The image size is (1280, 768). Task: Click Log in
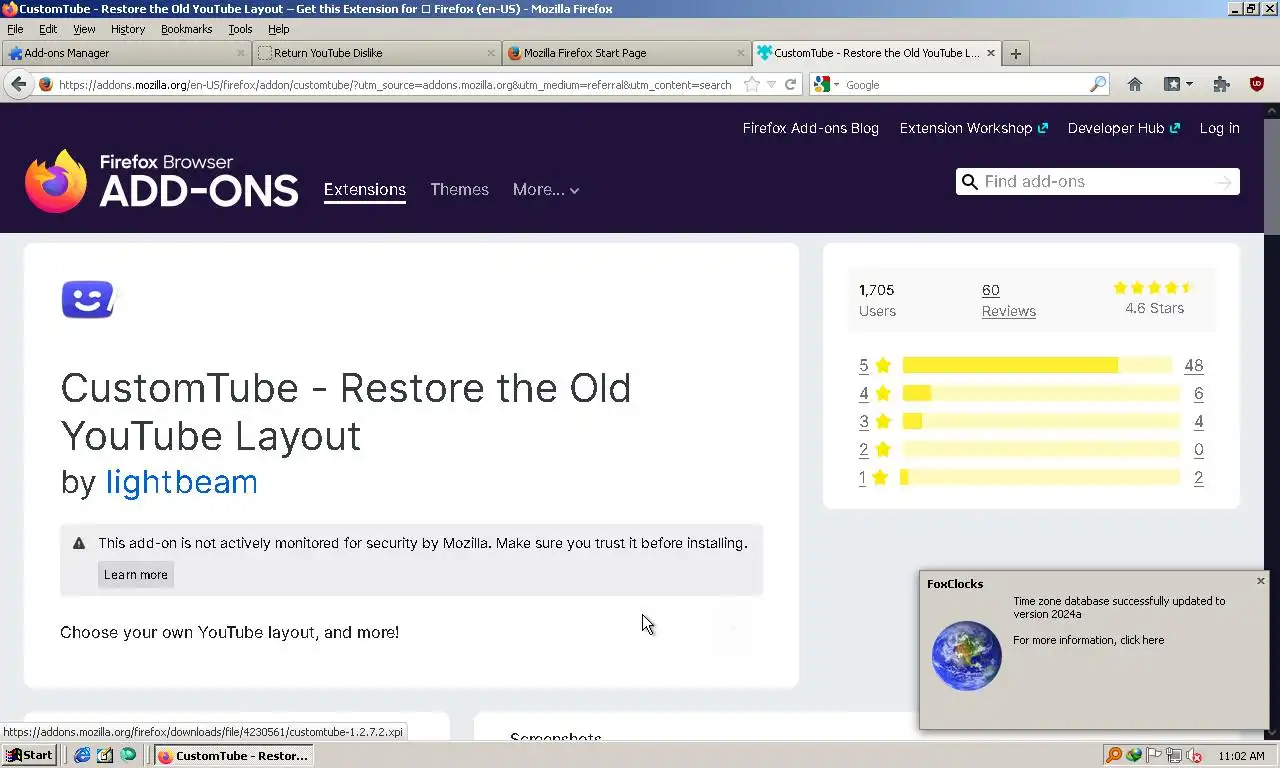click(x=1219, y=128)
